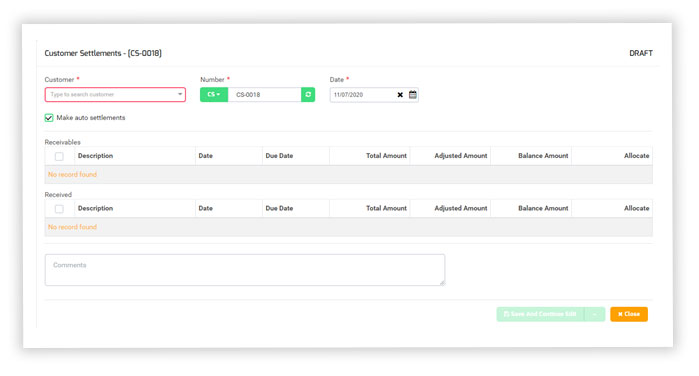Click inside the Comments text area

coord(245,270)
